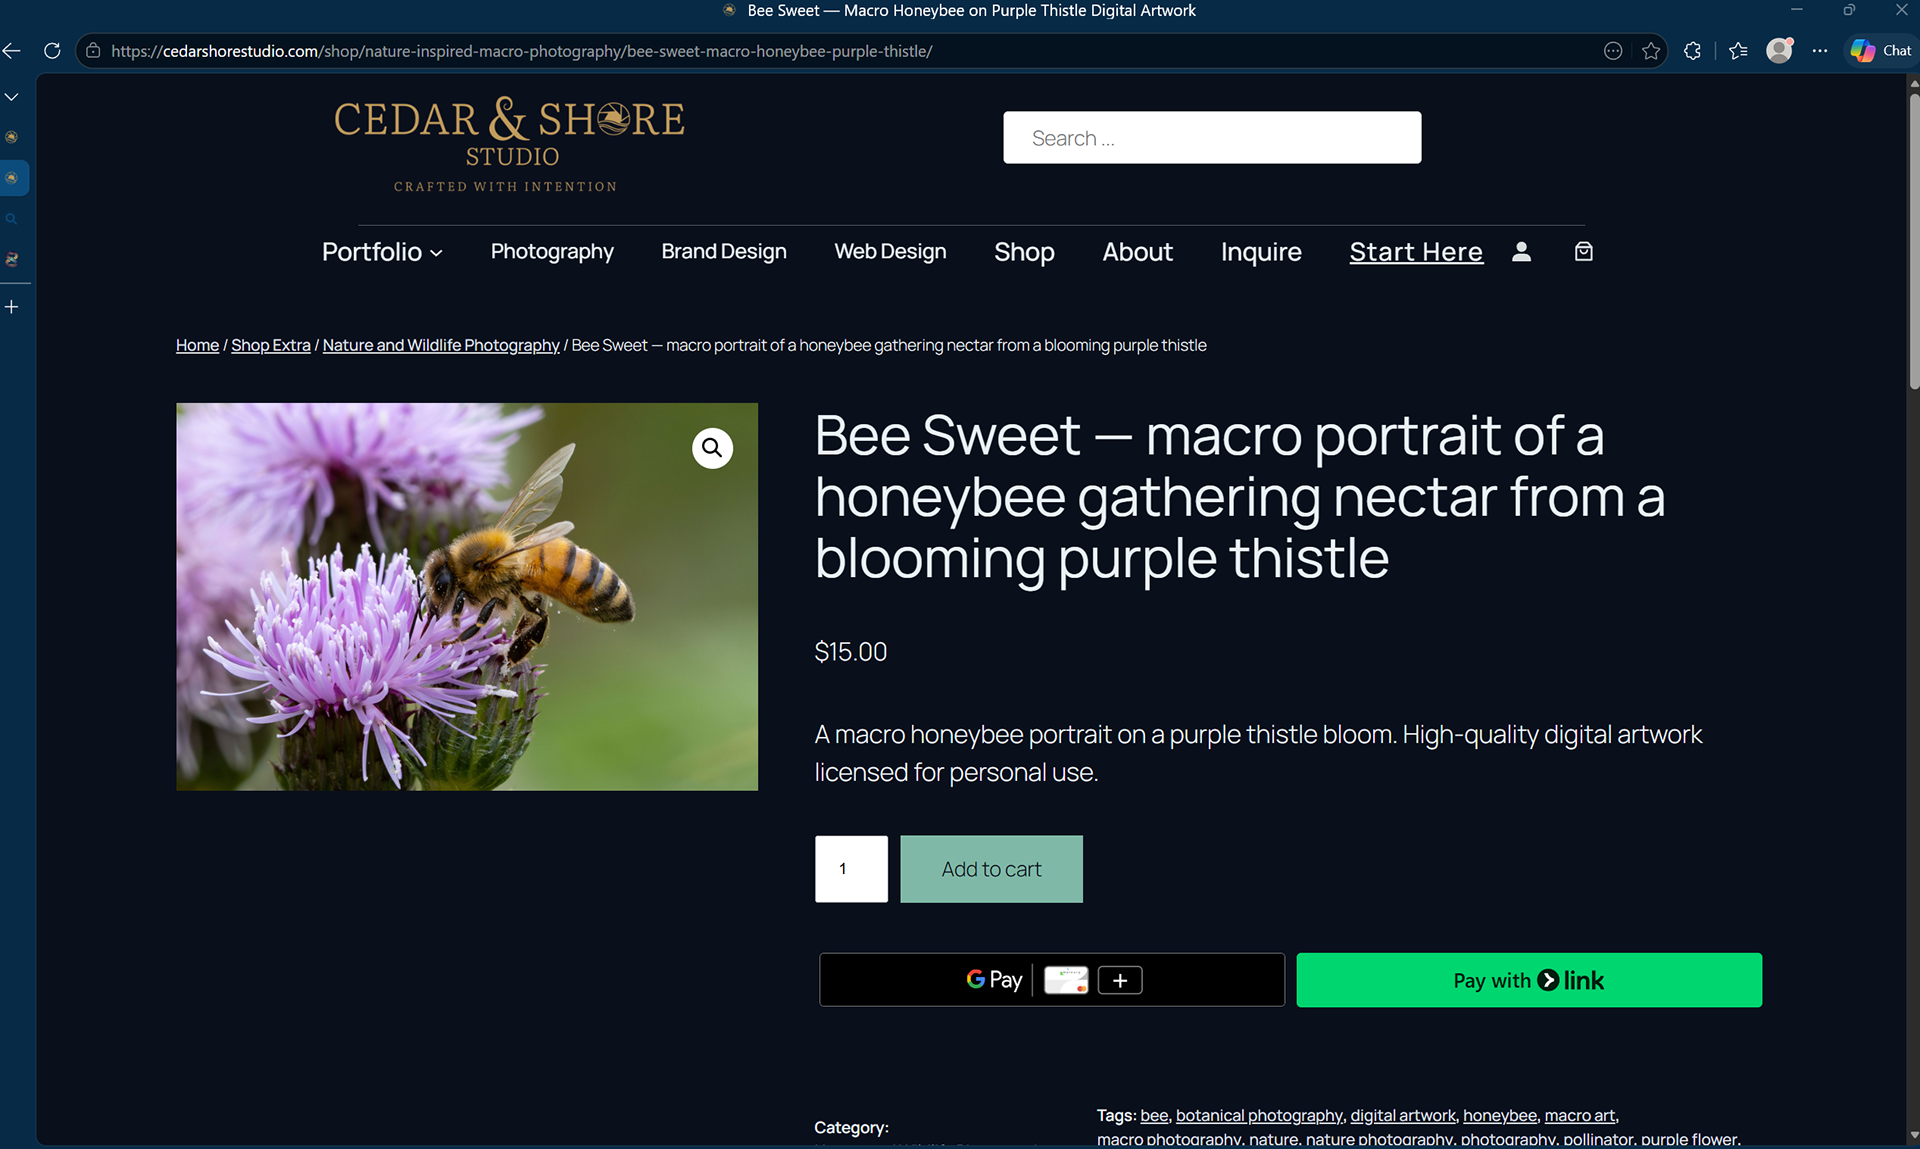This screenshot has width=1920, height=1149.
Task: Open the 'honeybee' tag link
Action: pyautogui.click(x=1500, y=1115)
